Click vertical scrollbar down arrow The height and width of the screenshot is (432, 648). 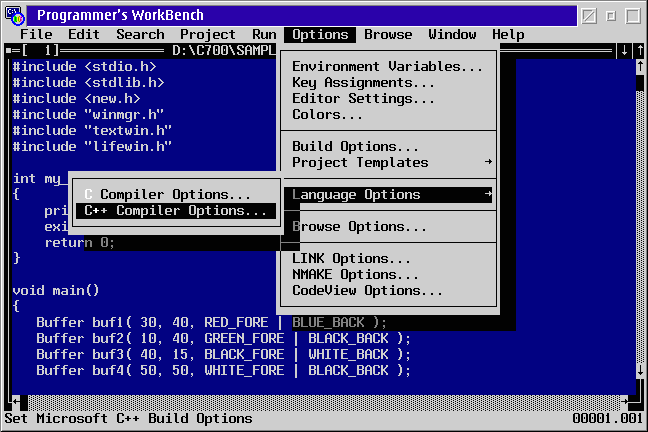point(640,370)
